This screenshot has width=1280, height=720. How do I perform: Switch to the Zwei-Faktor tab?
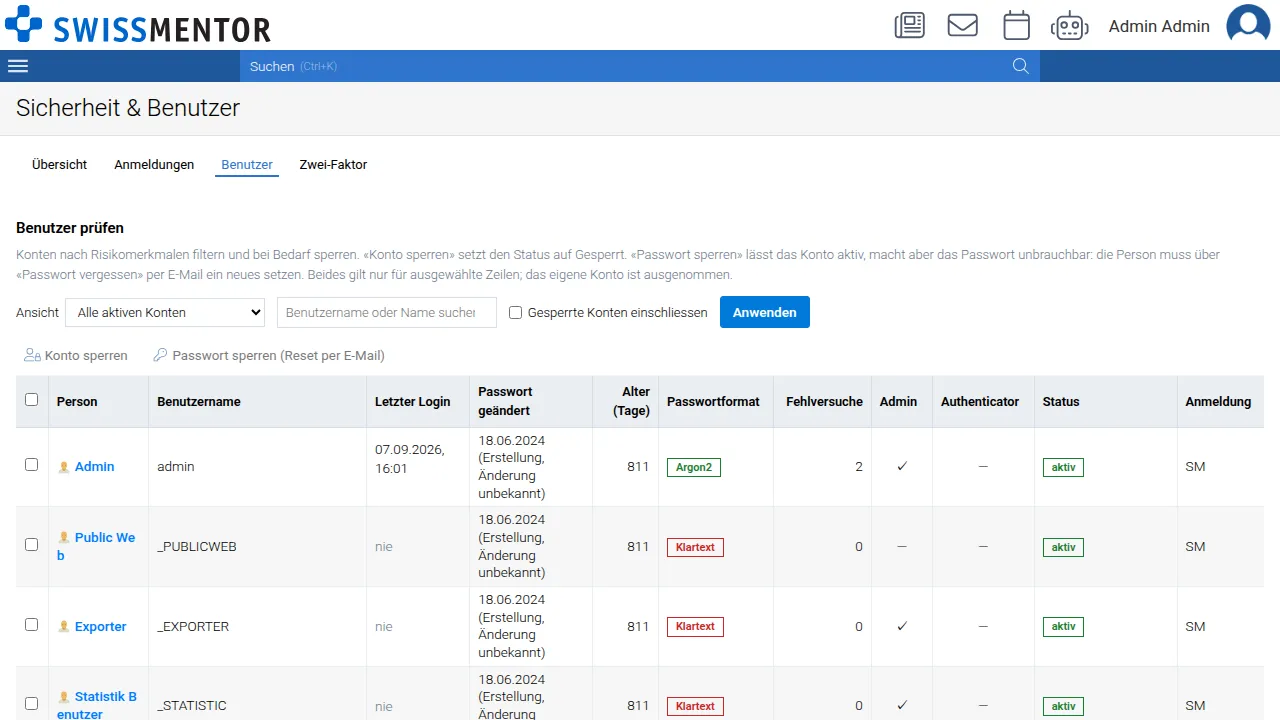point(333,165)
